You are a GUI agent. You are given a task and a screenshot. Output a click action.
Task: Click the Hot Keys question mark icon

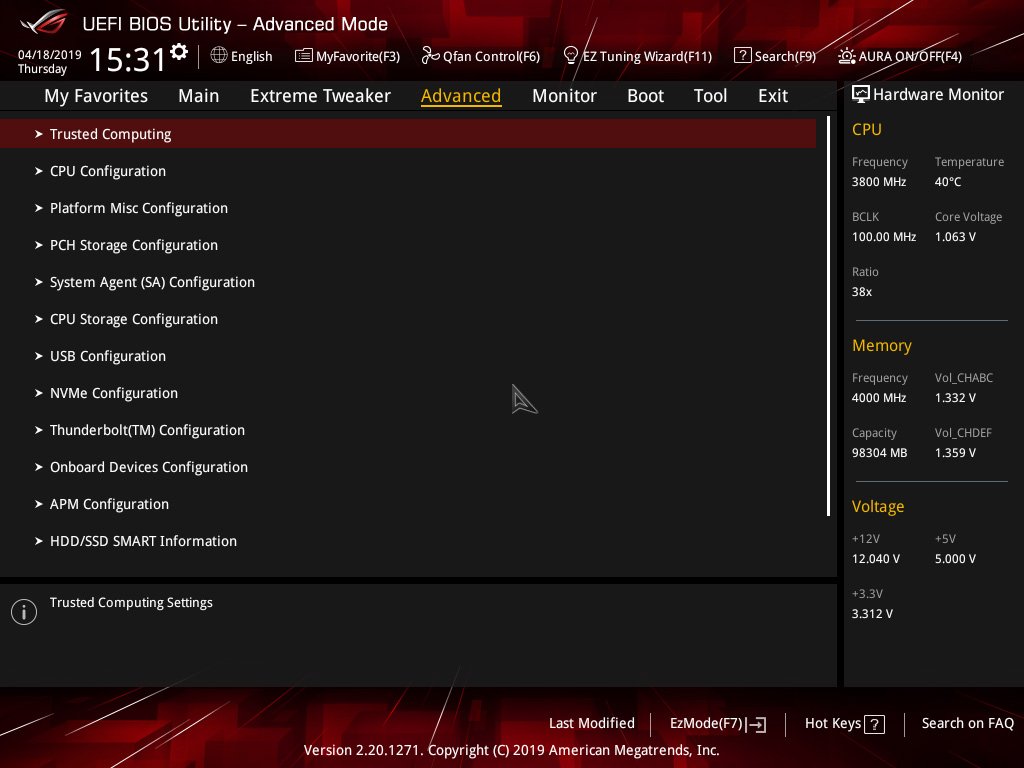point(874,724)
